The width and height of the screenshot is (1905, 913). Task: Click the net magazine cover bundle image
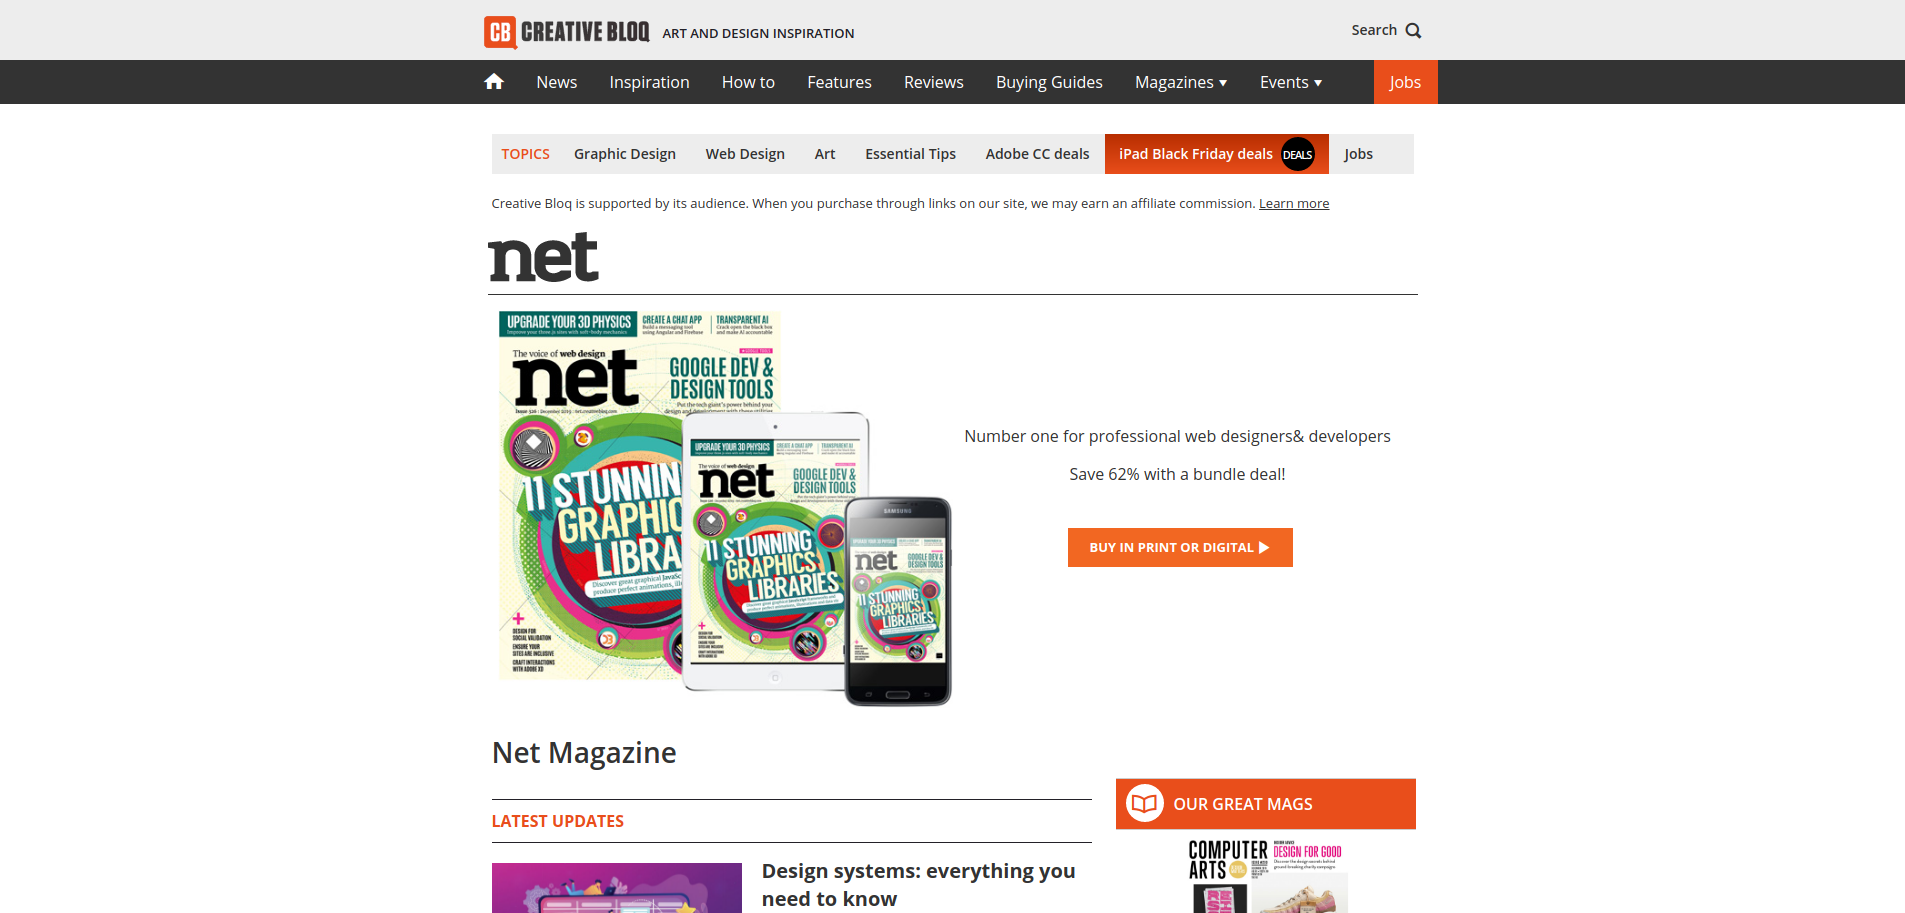tap(725, 508)
